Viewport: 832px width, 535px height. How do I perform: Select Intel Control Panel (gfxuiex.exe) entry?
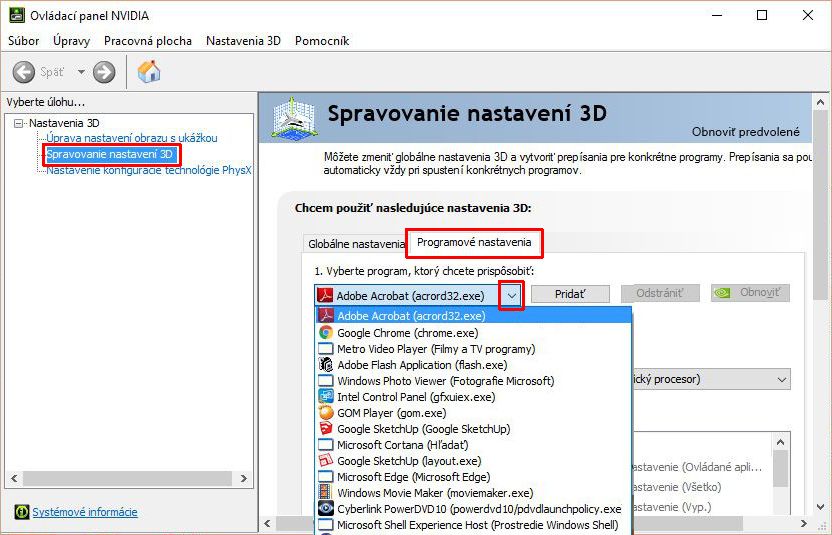tap(474, 396)
